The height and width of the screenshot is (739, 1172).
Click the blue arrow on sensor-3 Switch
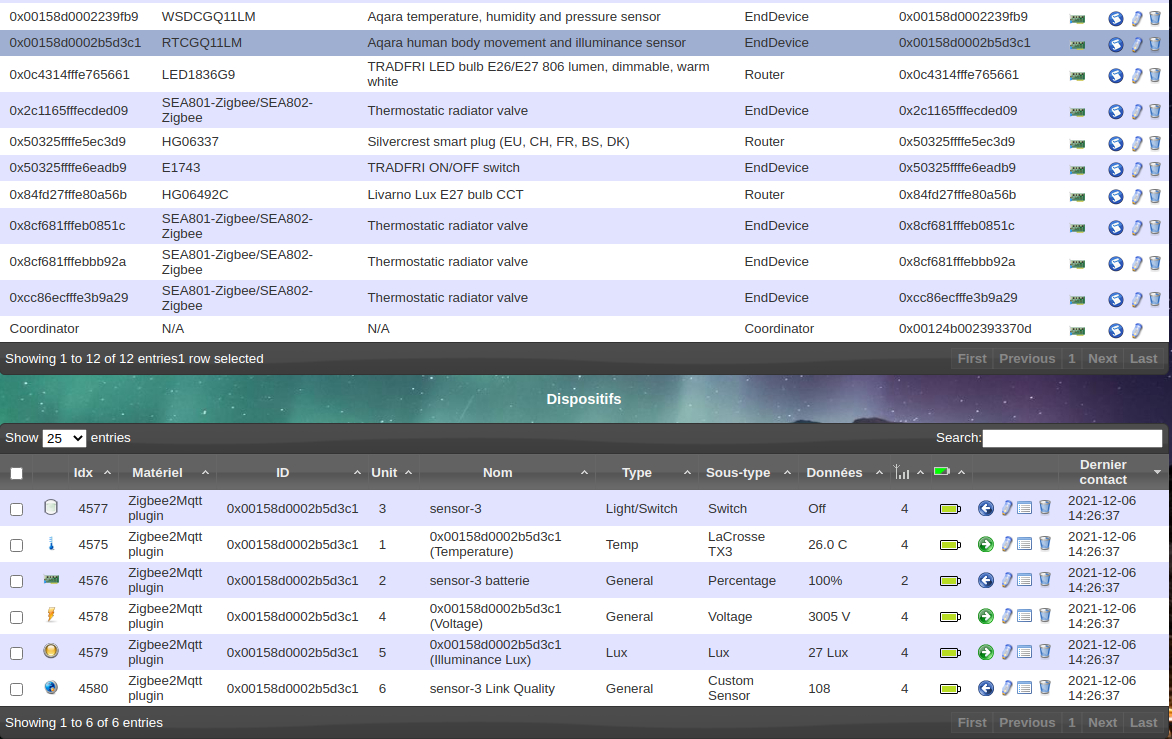985,508
